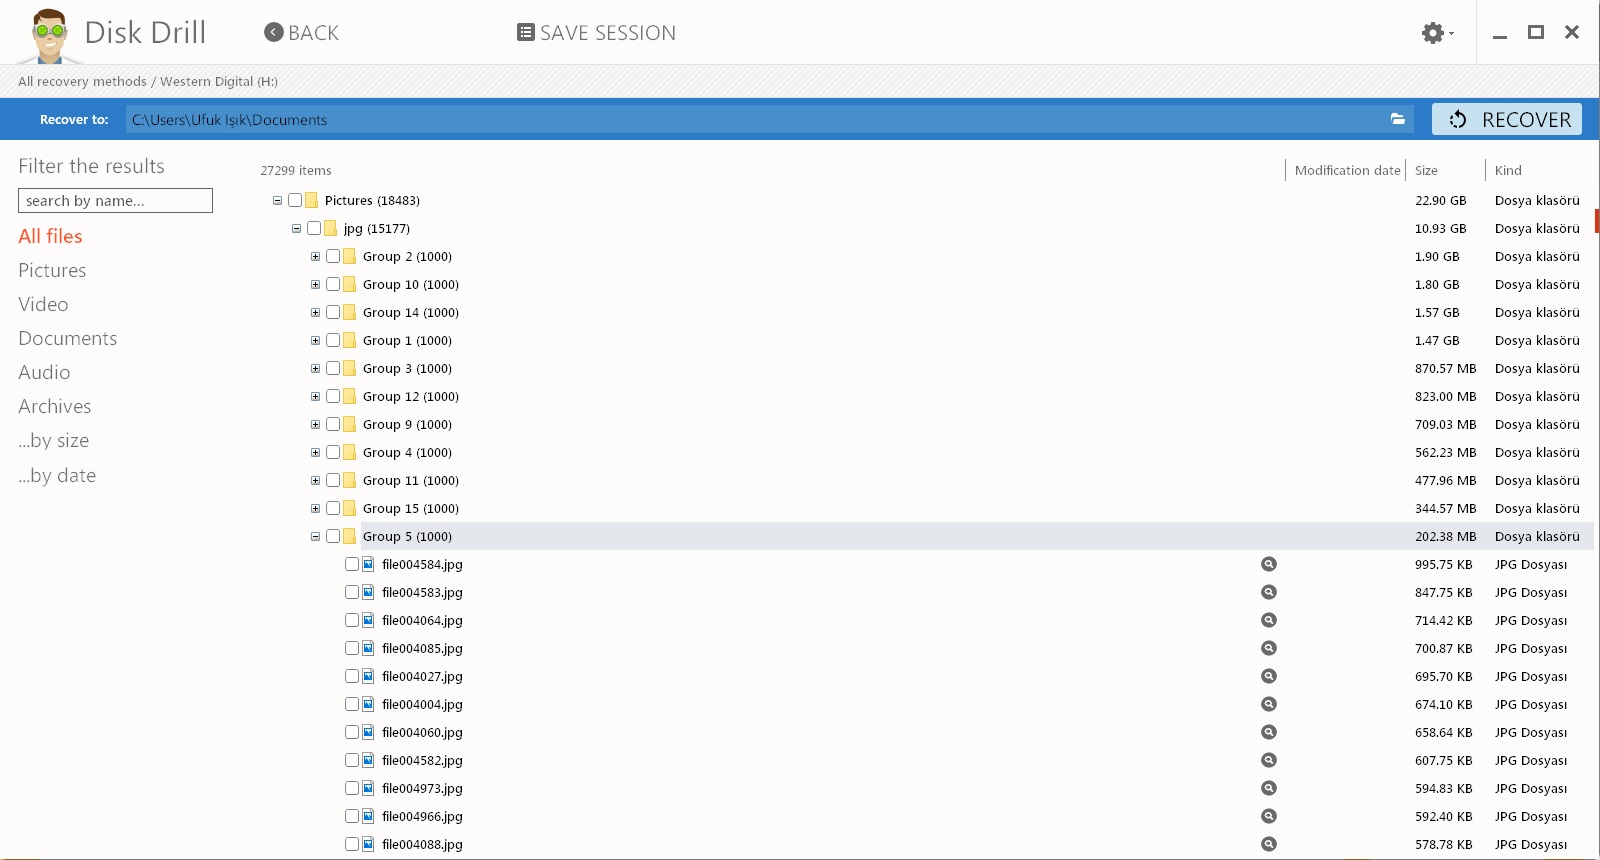Image resolution: width=1600 pixels, height=860 pixels.
Task: Collapse the Group 5 folder node
Action: [x=315, y=536]
